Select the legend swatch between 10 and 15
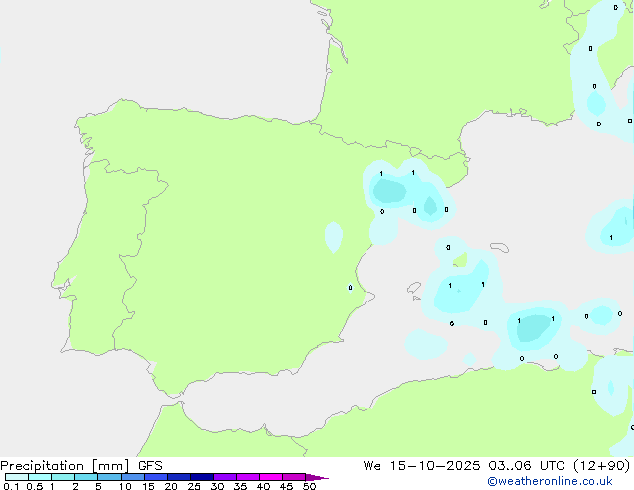 pos(133,477)
